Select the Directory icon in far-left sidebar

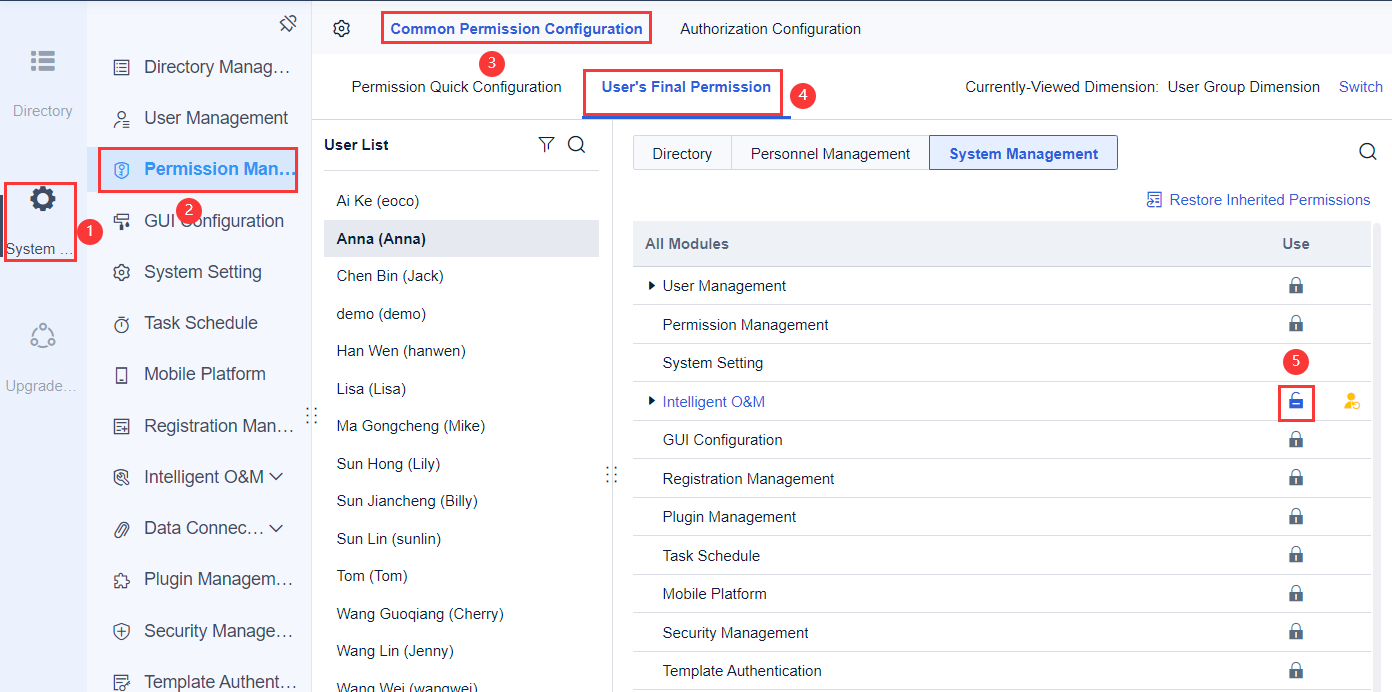point(42,60)
